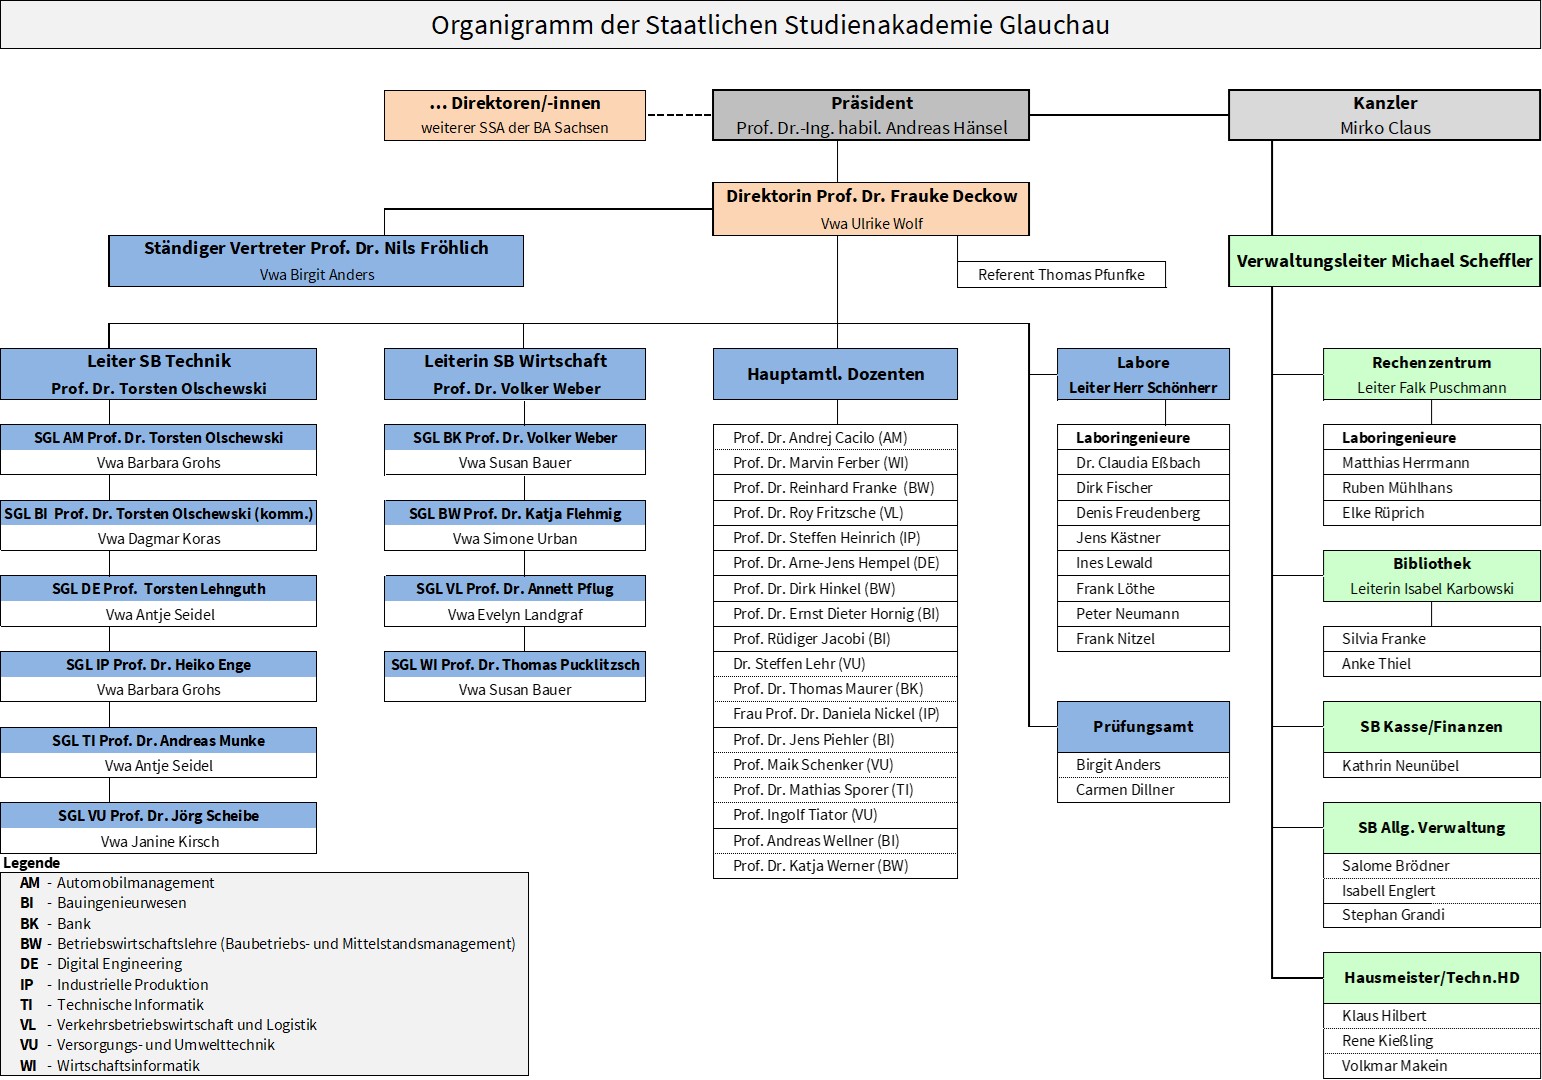
Task: Select Prof. Rüdiger Jacobi (BI)
Action: (836, 638)
